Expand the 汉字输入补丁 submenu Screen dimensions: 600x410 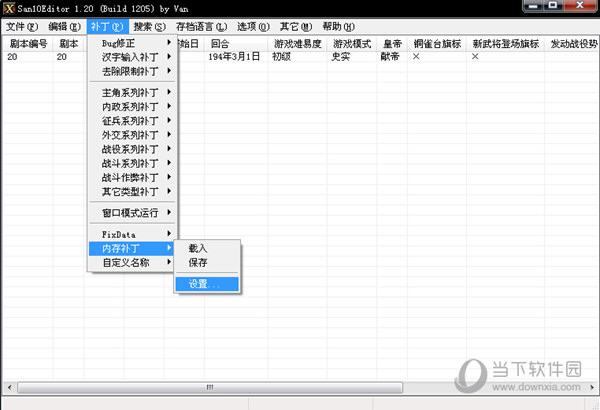tap(132, 57)
